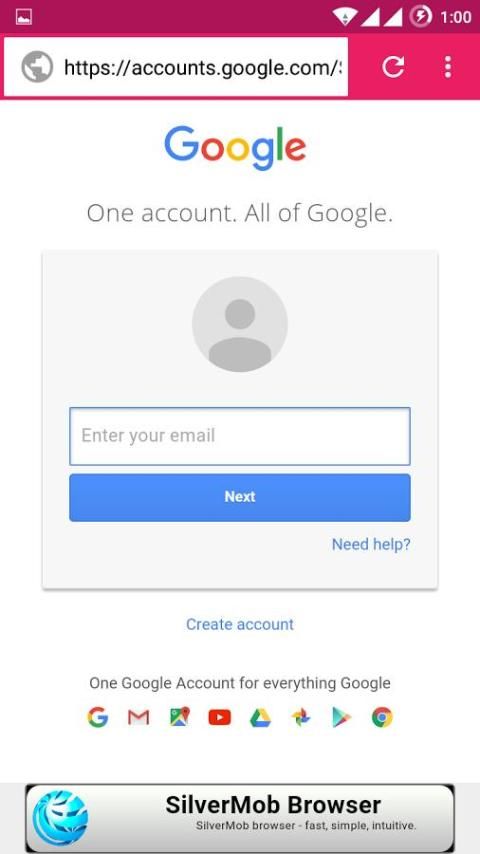Open the three-dot overflow menu
Image resolution: width=480 pixels, height=854 pixels.
[x=448, y=67]
